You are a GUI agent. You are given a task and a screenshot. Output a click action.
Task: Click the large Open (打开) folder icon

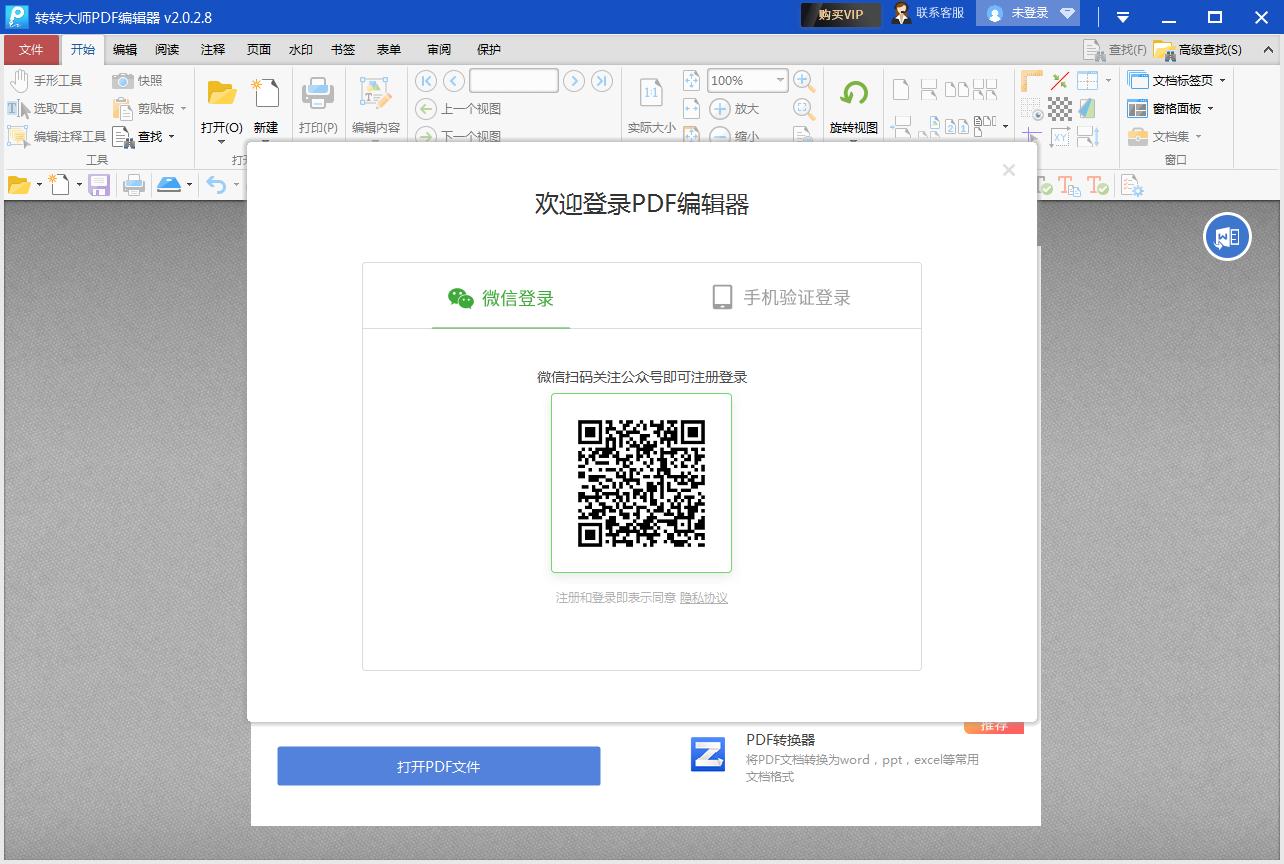pyautogui.click(x=222, y=94)
